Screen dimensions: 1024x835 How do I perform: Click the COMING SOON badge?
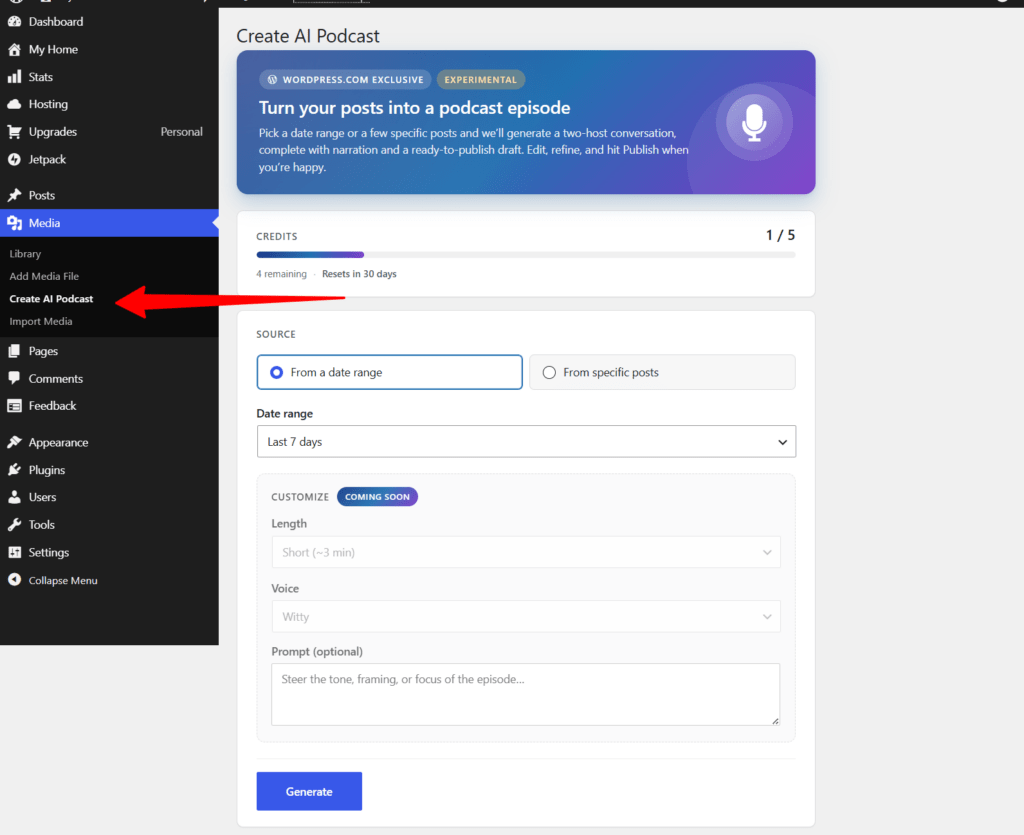(377, 497)
